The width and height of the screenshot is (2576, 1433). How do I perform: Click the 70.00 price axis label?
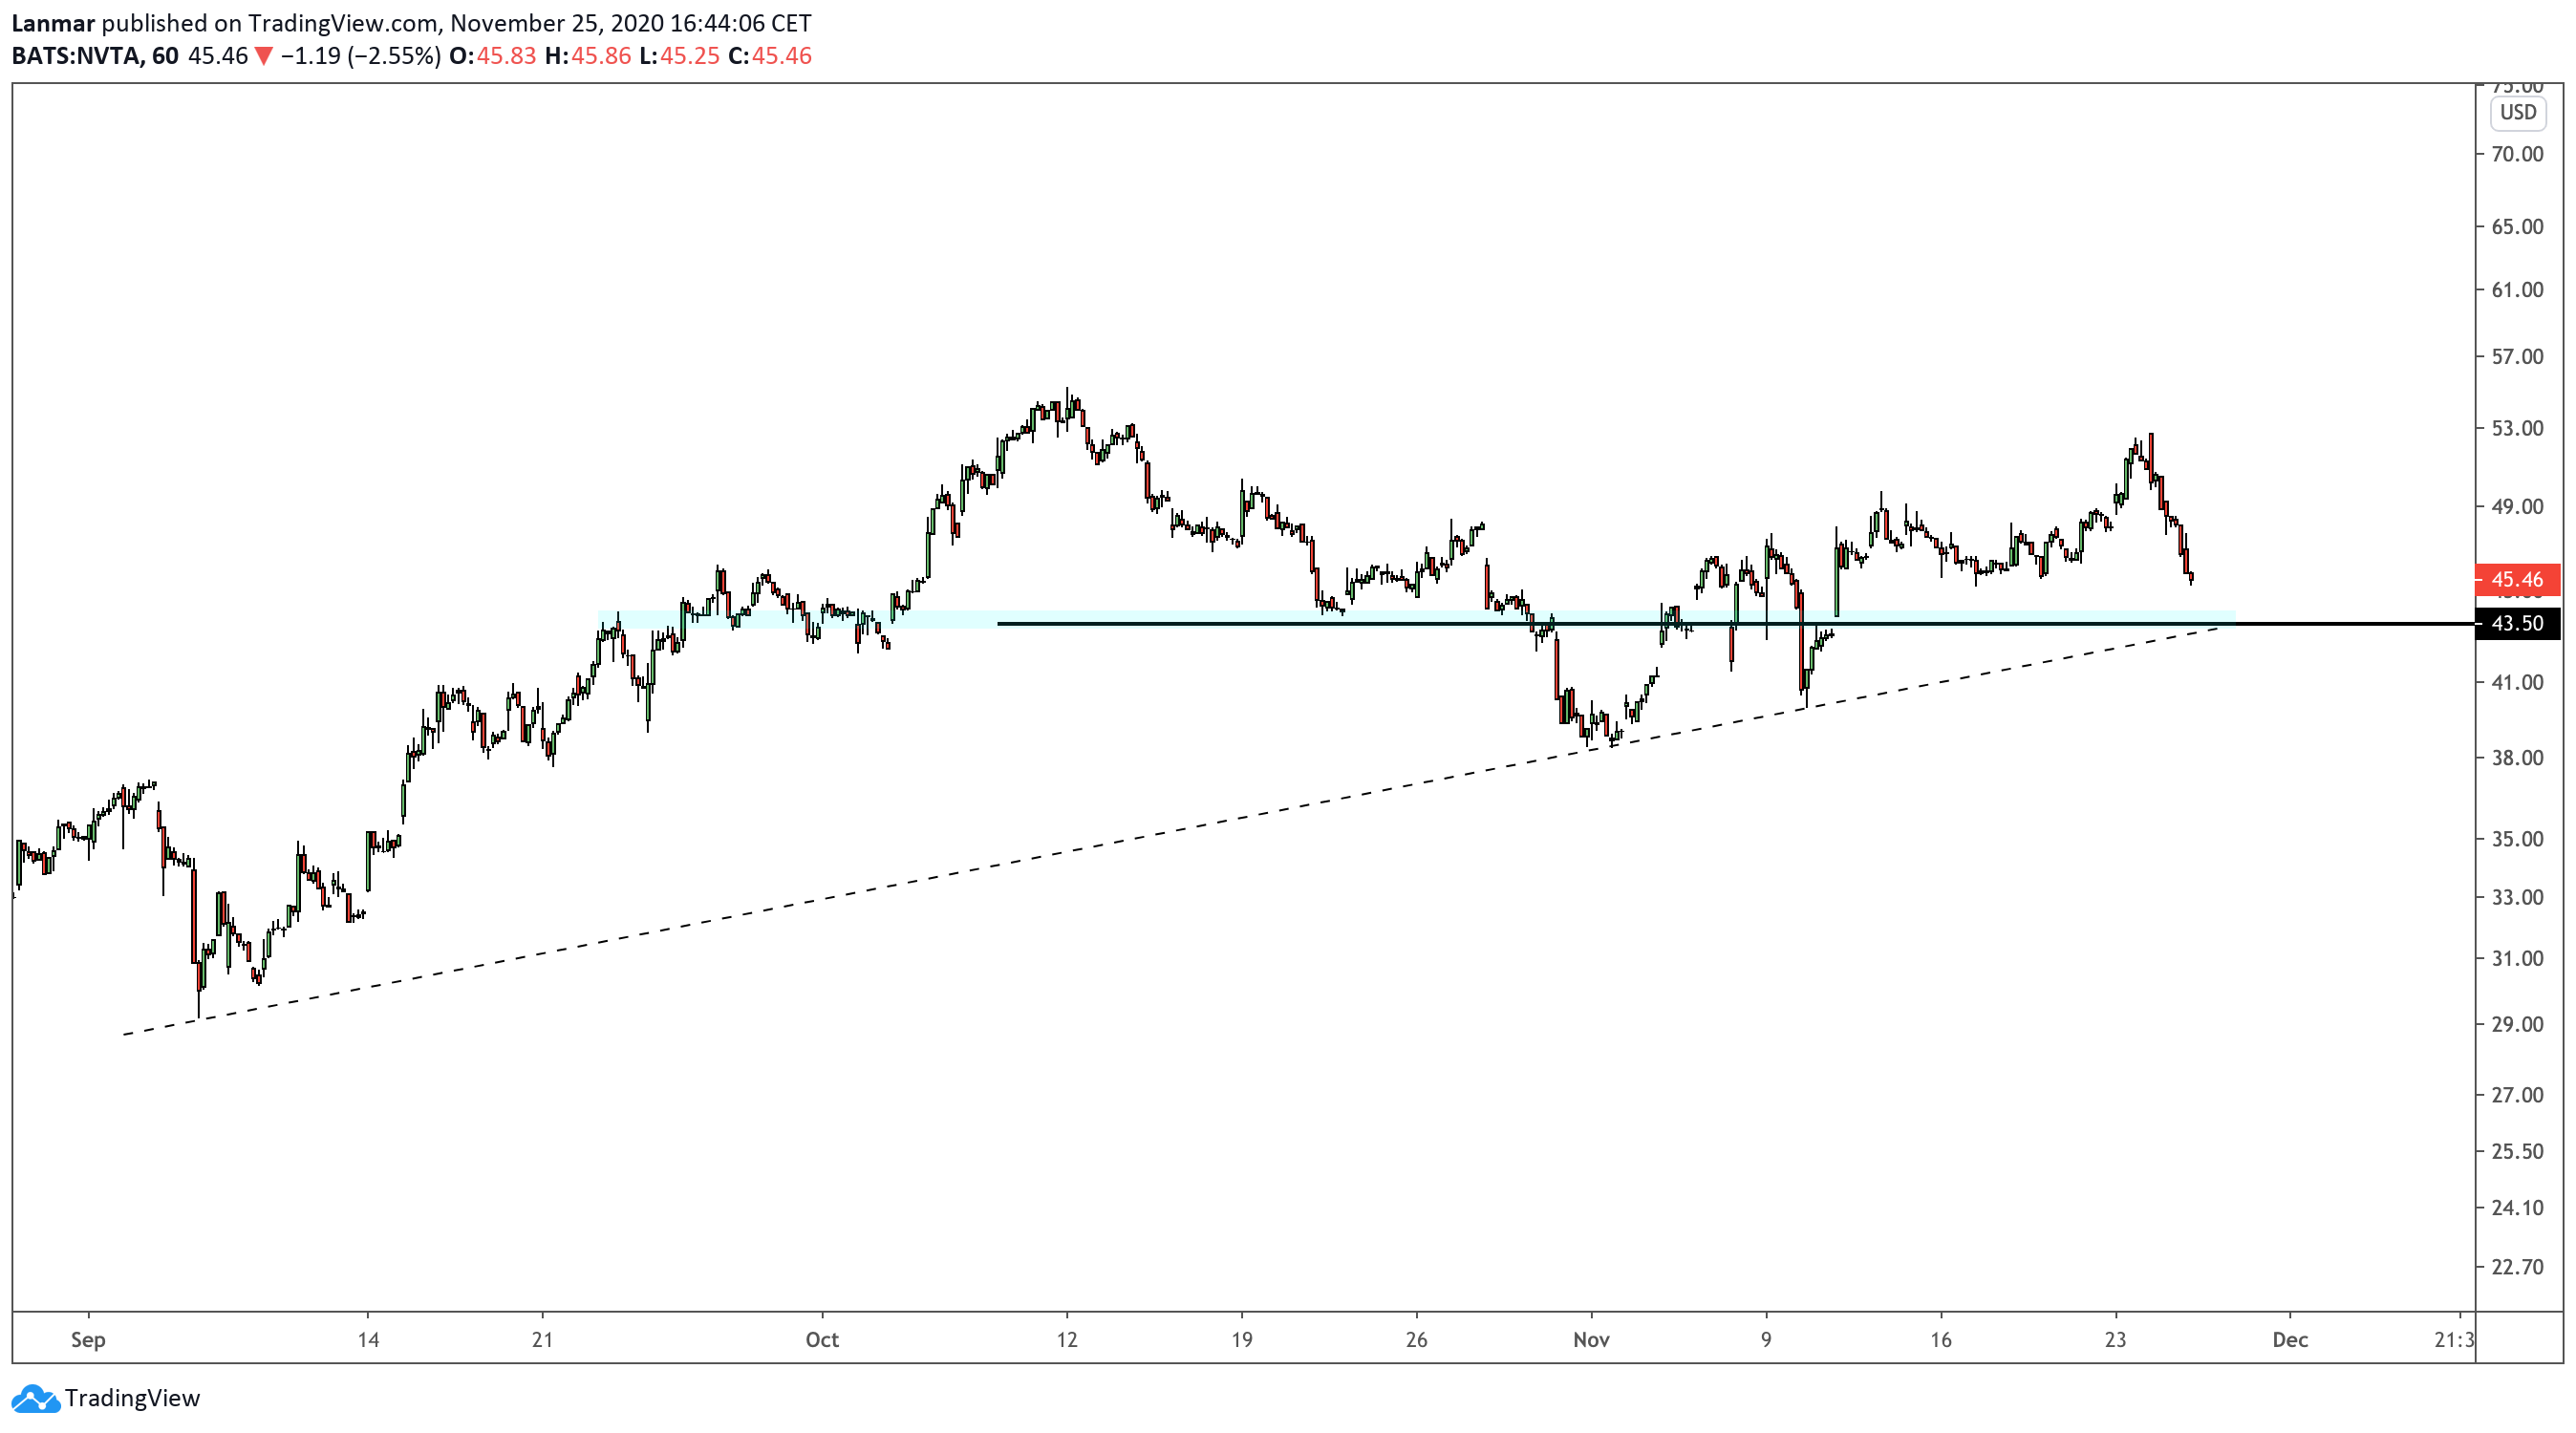[2517, 154]
